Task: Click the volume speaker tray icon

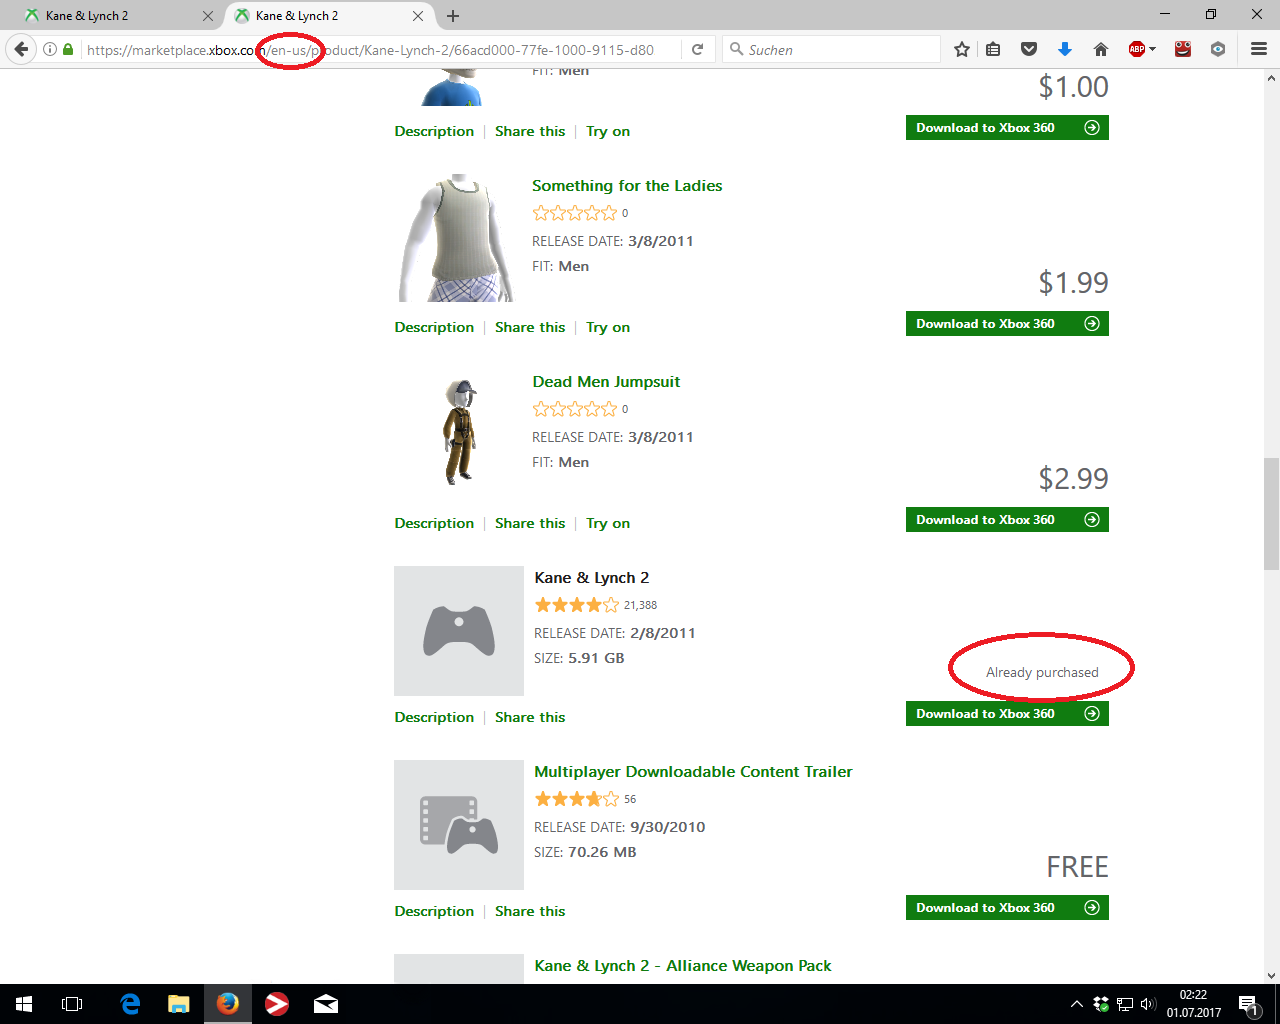Action: pos(1148,1004)
